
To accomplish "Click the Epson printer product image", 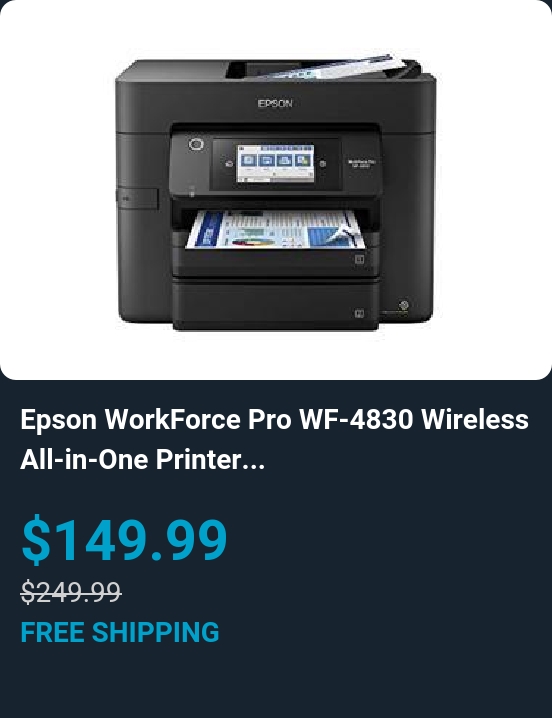I will pos(276,192).
